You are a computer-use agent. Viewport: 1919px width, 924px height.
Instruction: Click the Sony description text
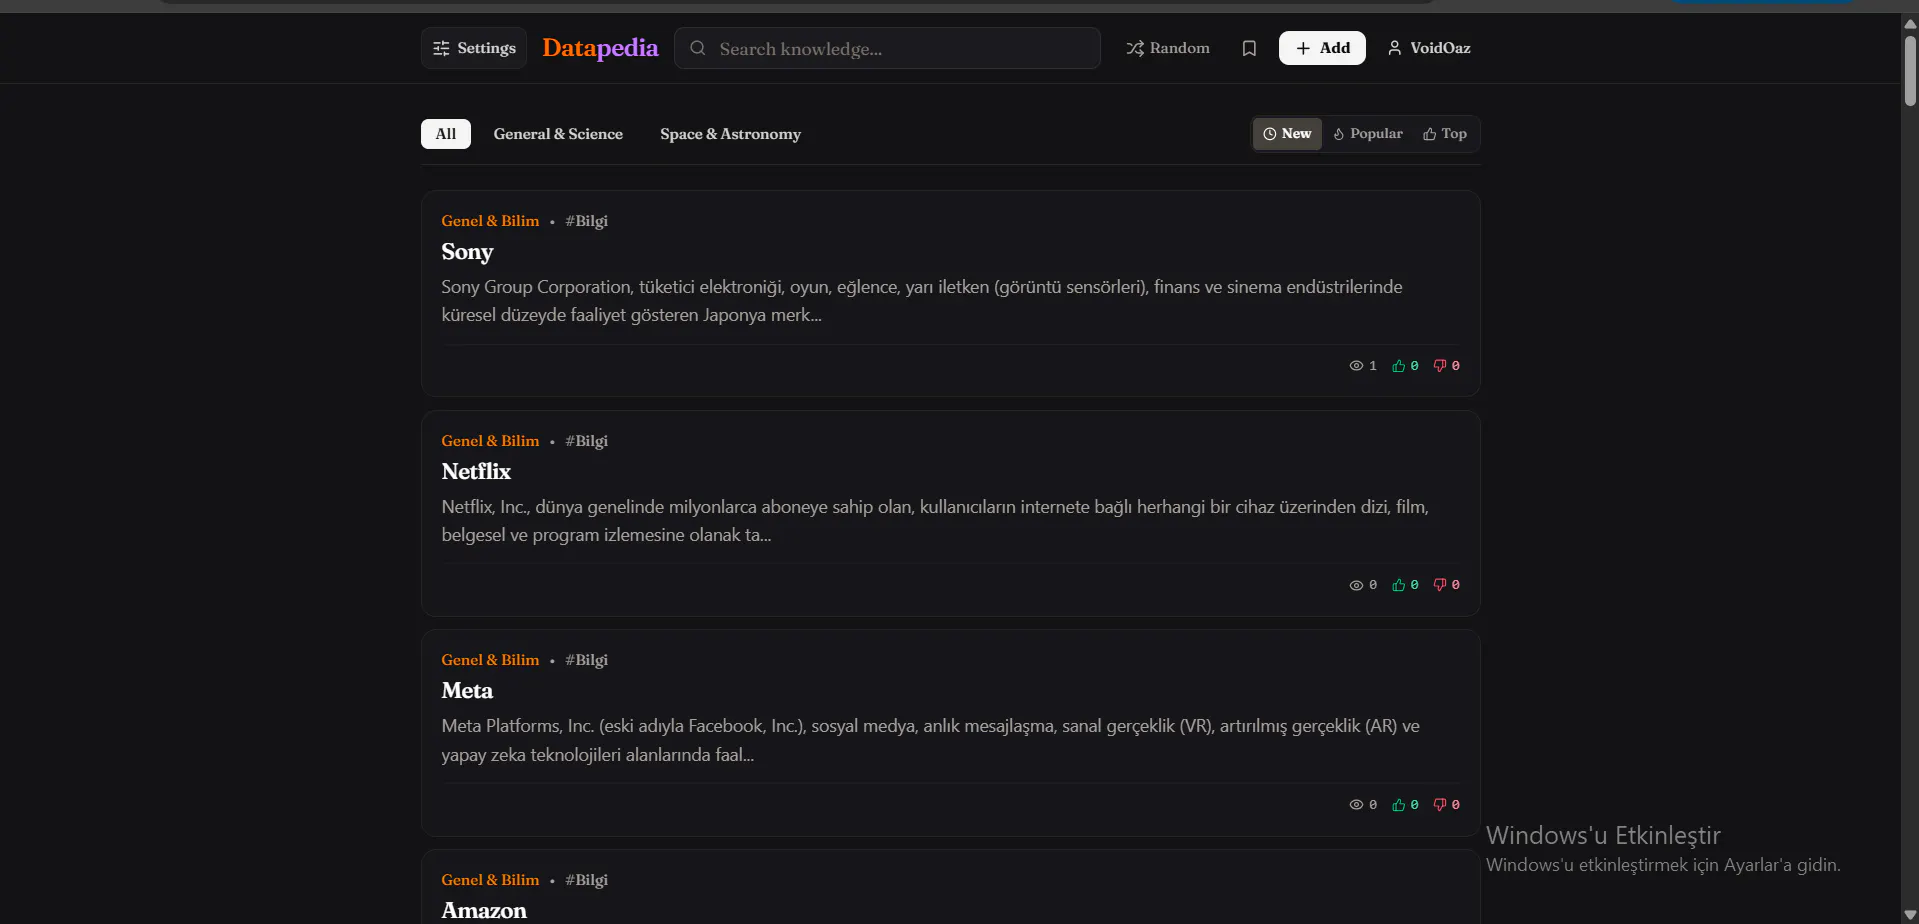pos(922,301)
